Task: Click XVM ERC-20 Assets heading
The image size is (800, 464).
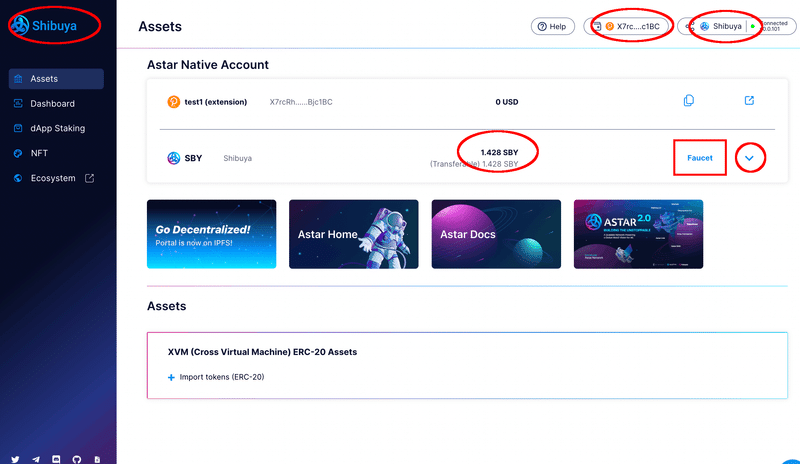Action: pyautogui.click(x=262, y=352)
